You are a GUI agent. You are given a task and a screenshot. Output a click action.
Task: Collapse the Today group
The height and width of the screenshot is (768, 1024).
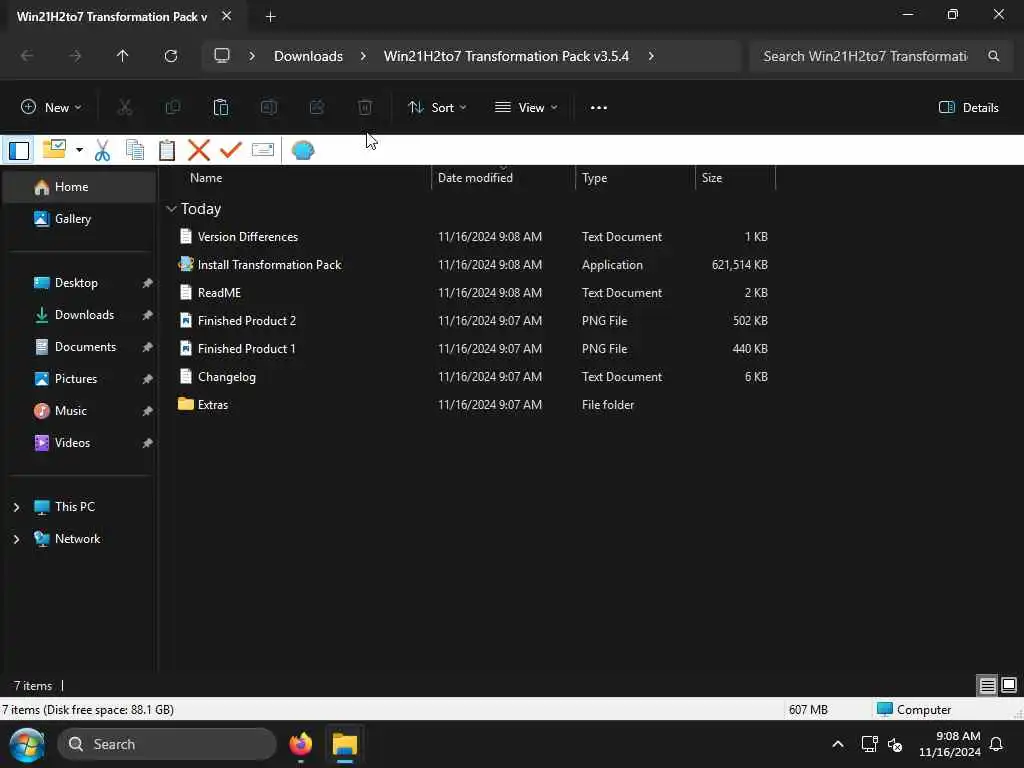[171, 209]
